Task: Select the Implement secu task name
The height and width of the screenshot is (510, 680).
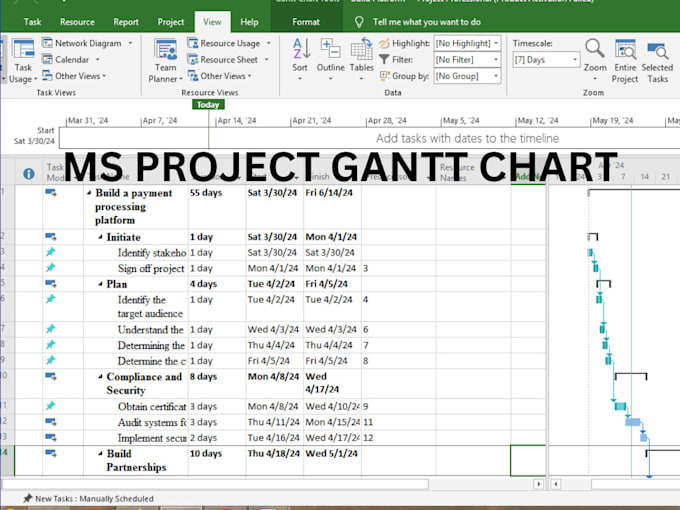Action: [152, 438]
